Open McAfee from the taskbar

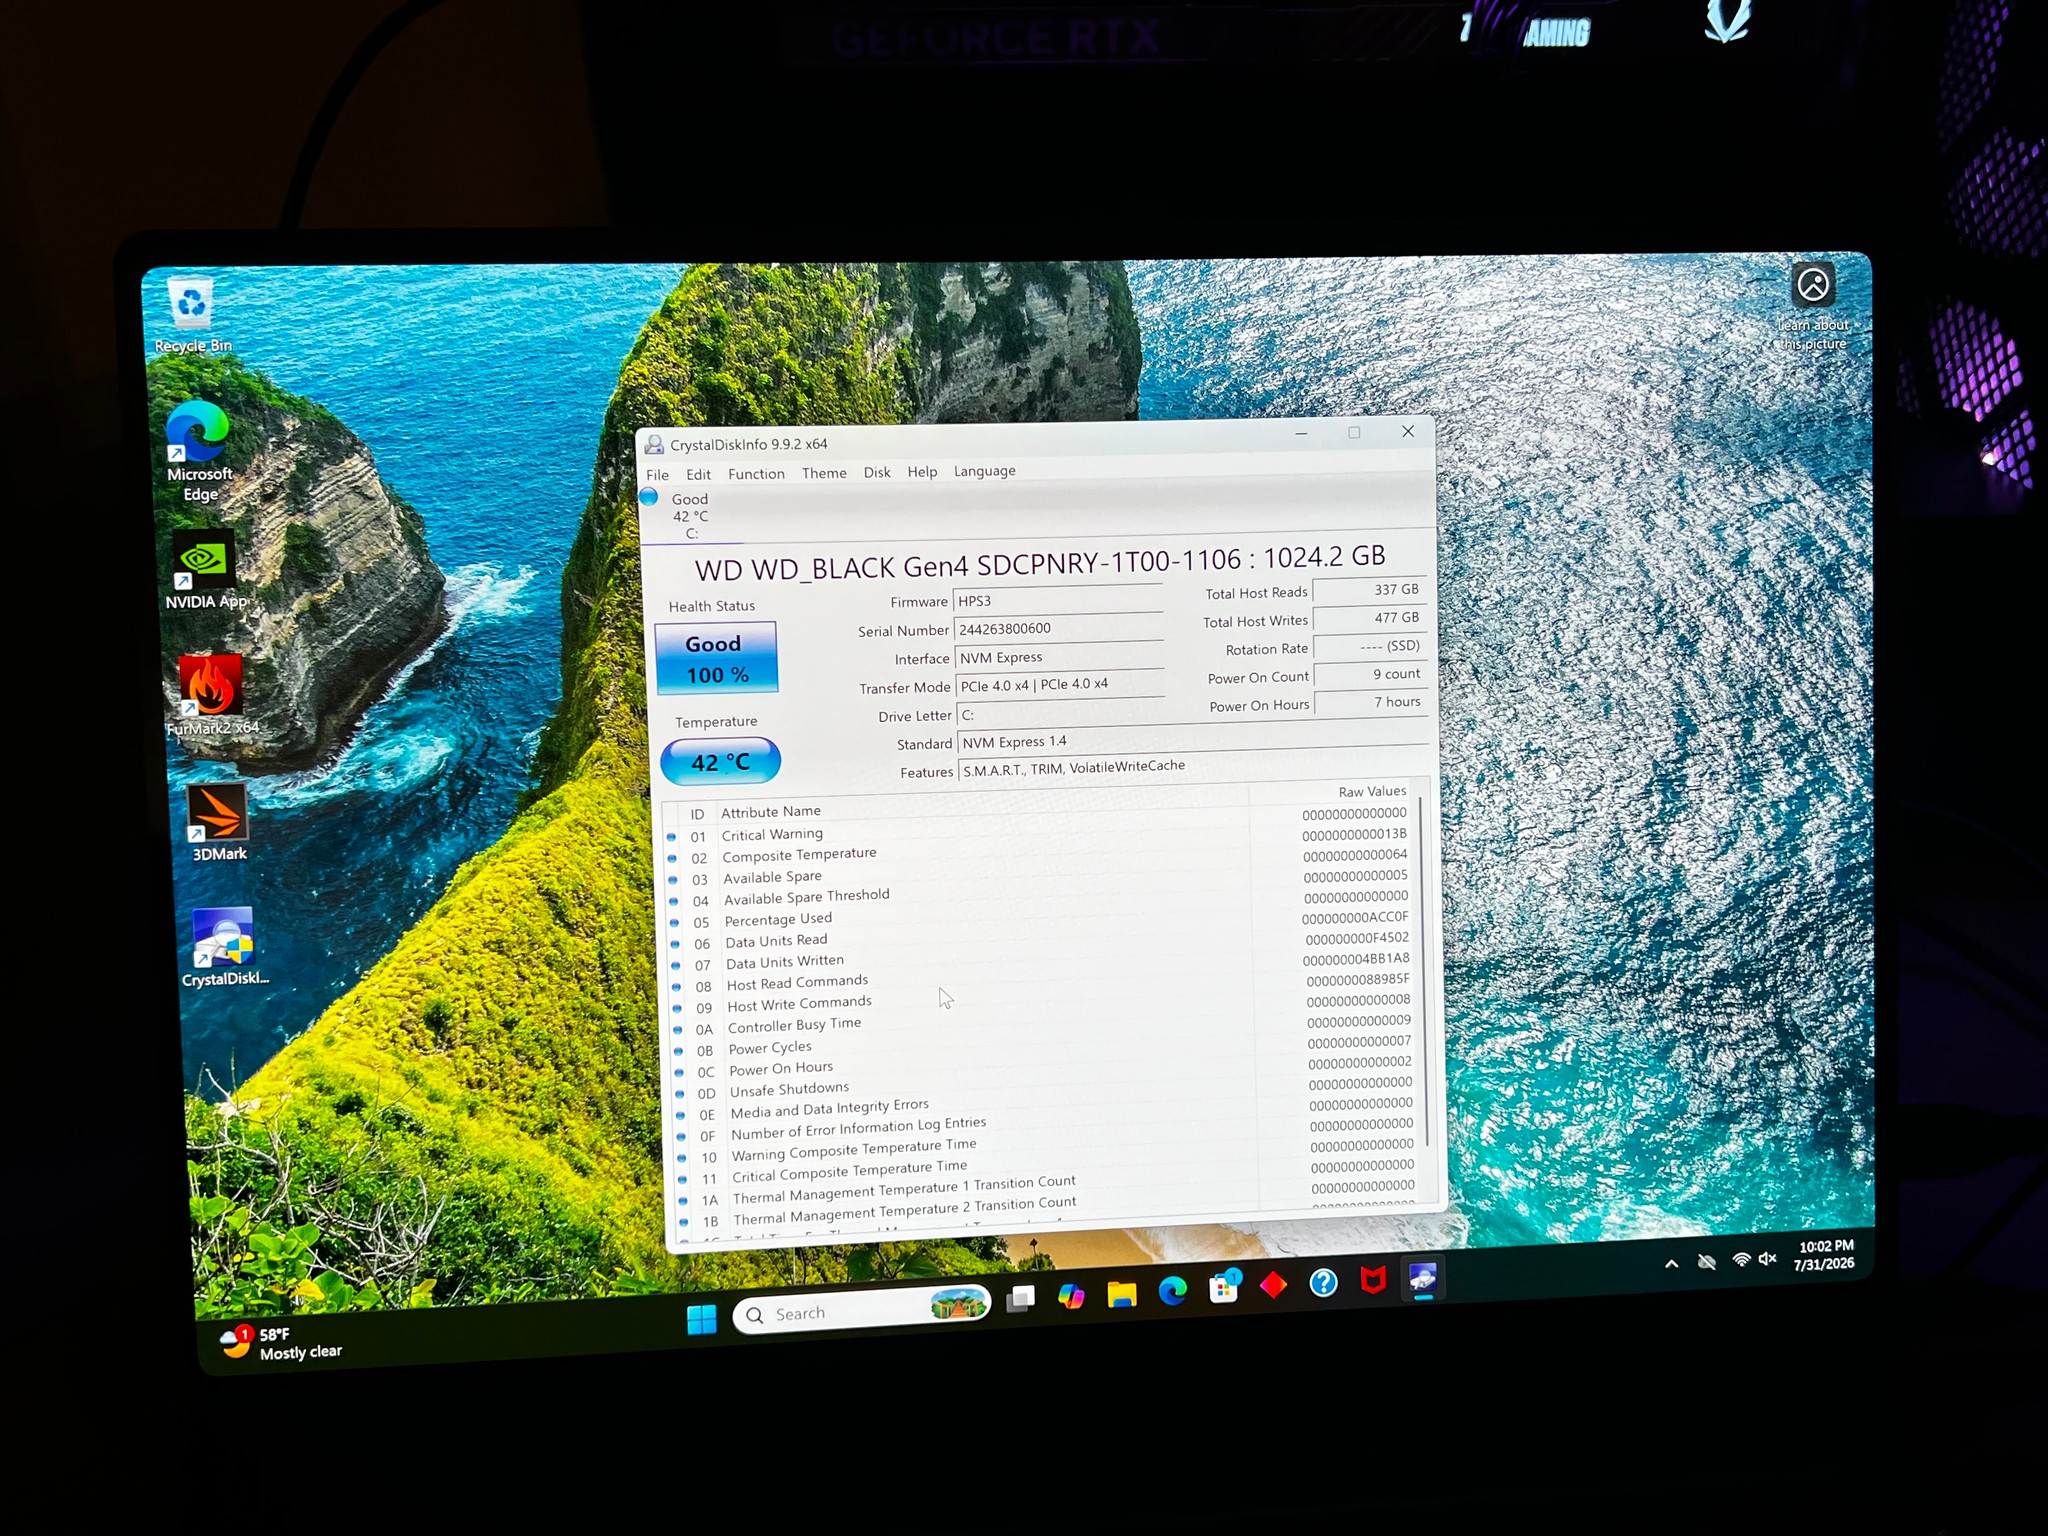coord(1373,1279)
